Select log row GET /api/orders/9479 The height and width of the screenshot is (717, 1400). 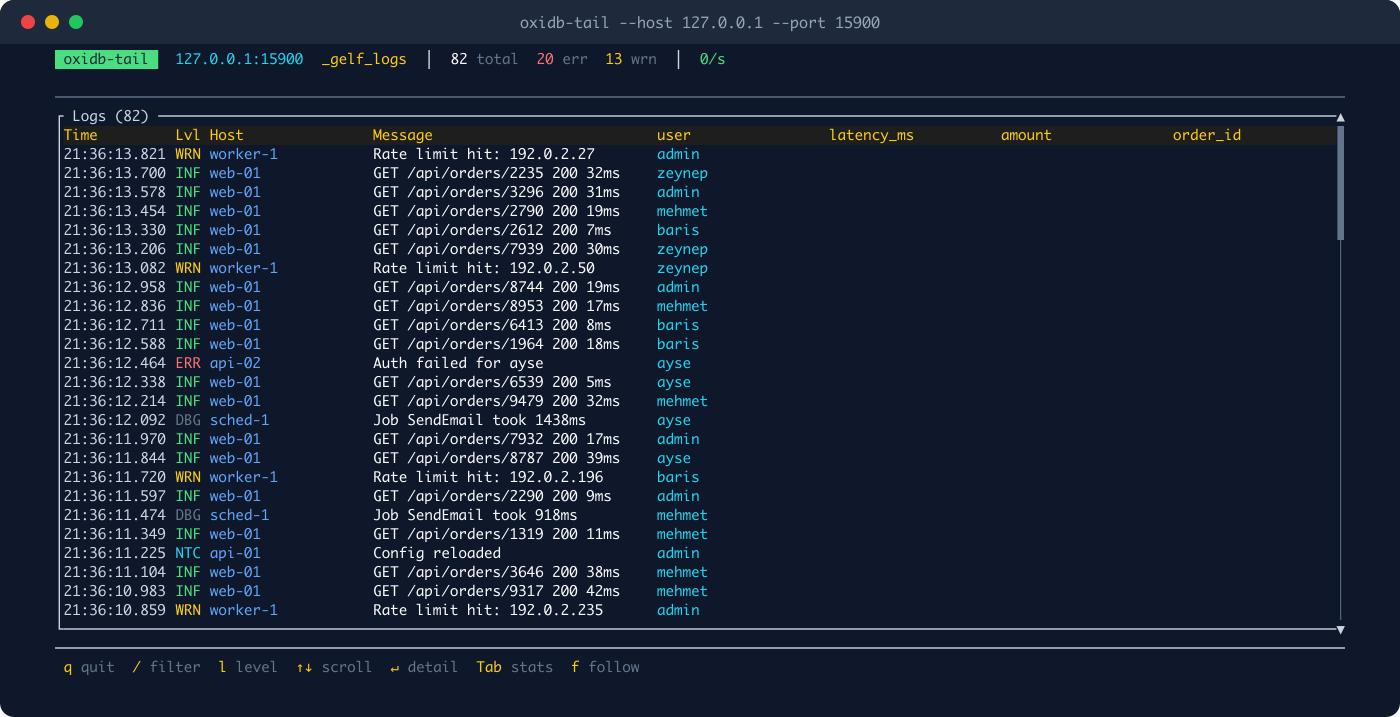coord(698,401)
